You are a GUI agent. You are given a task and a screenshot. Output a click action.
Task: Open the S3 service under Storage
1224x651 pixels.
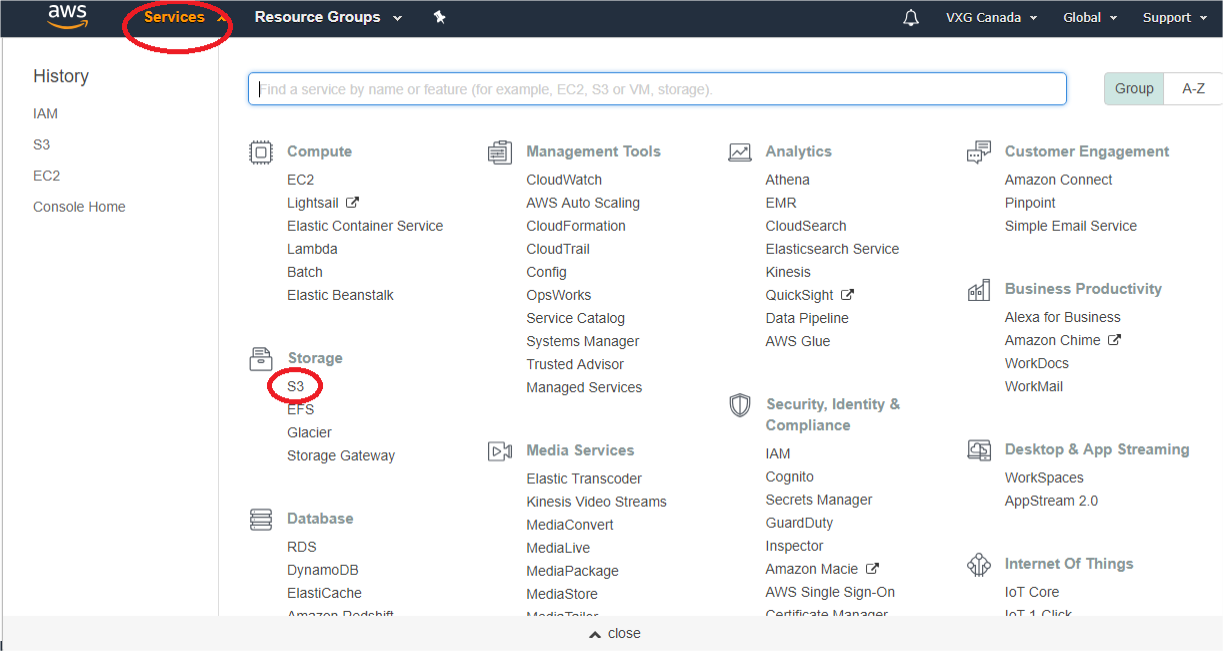(x=295, y=386)
